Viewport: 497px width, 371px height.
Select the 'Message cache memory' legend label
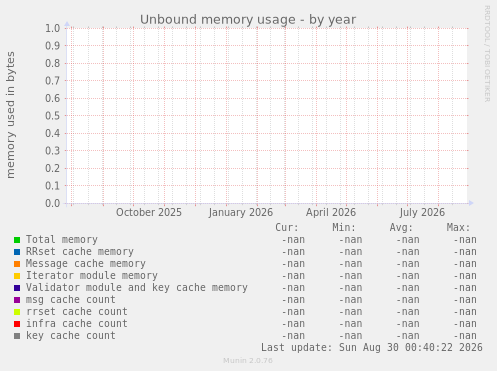86,264
